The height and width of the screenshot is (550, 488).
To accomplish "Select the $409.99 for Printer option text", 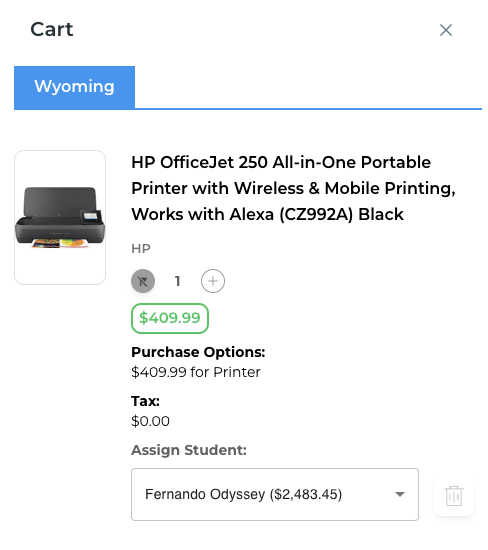I will (x=196, y=372).
